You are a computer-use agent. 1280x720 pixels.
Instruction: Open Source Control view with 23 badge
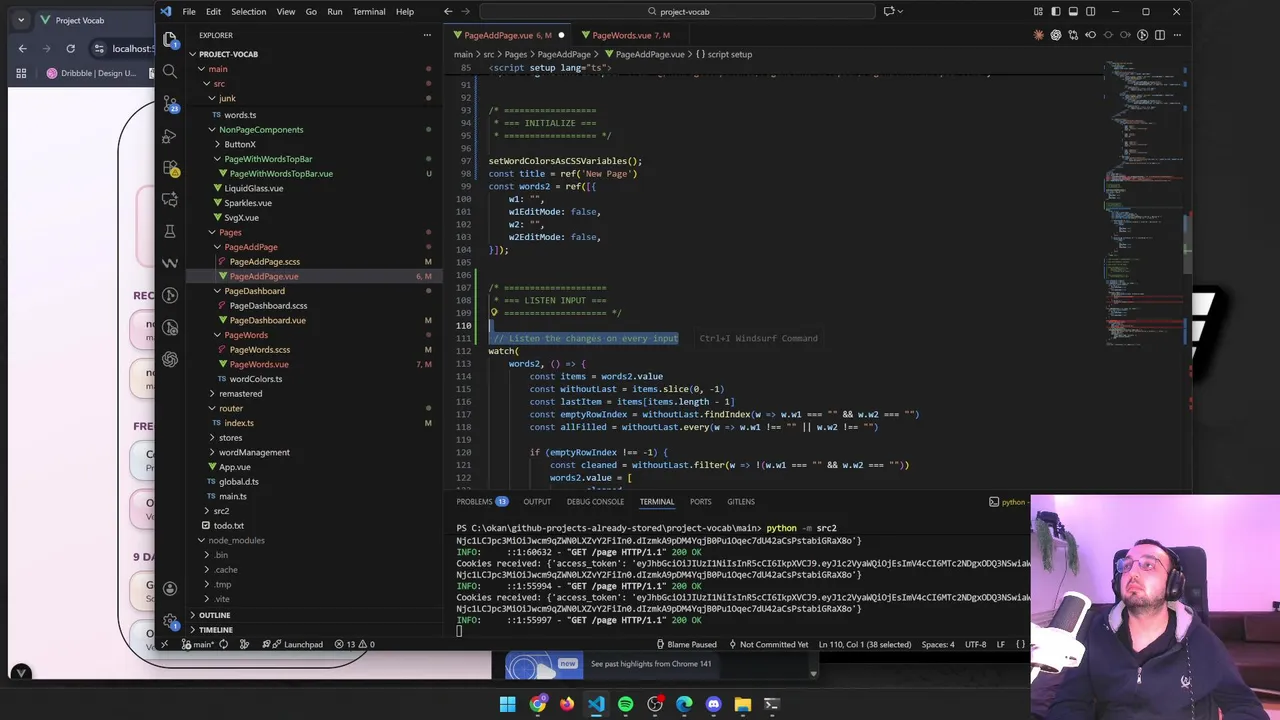coord(170,104)
